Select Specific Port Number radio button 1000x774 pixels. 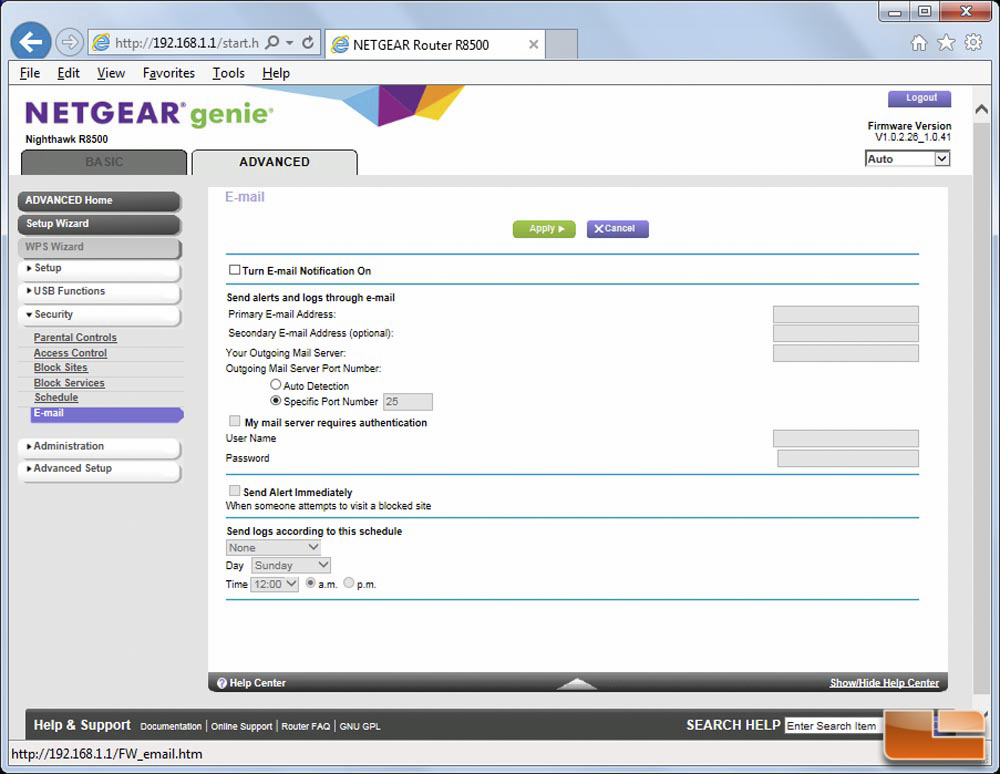(x=276, y=400)
